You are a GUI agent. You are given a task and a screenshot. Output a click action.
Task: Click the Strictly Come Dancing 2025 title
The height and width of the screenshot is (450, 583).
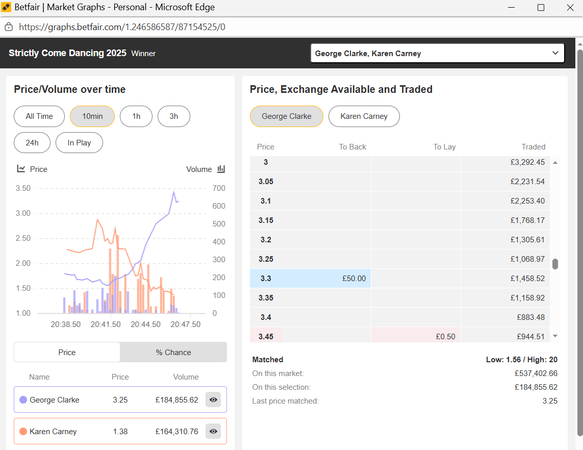pyautogui.click(x=67, y=53)
